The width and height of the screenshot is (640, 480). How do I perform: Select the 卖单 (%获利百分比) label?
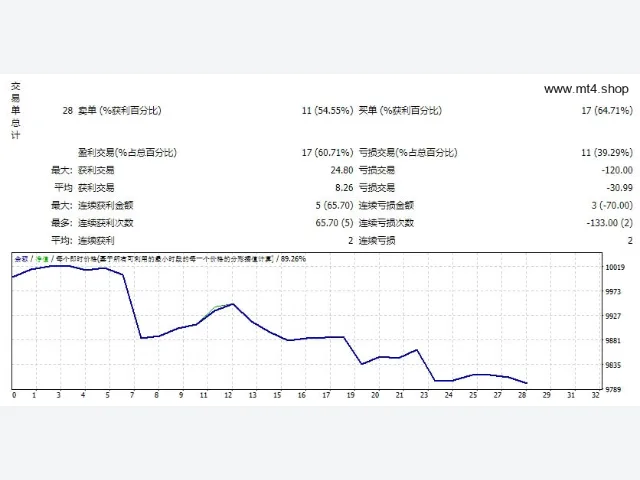point(120,111)
